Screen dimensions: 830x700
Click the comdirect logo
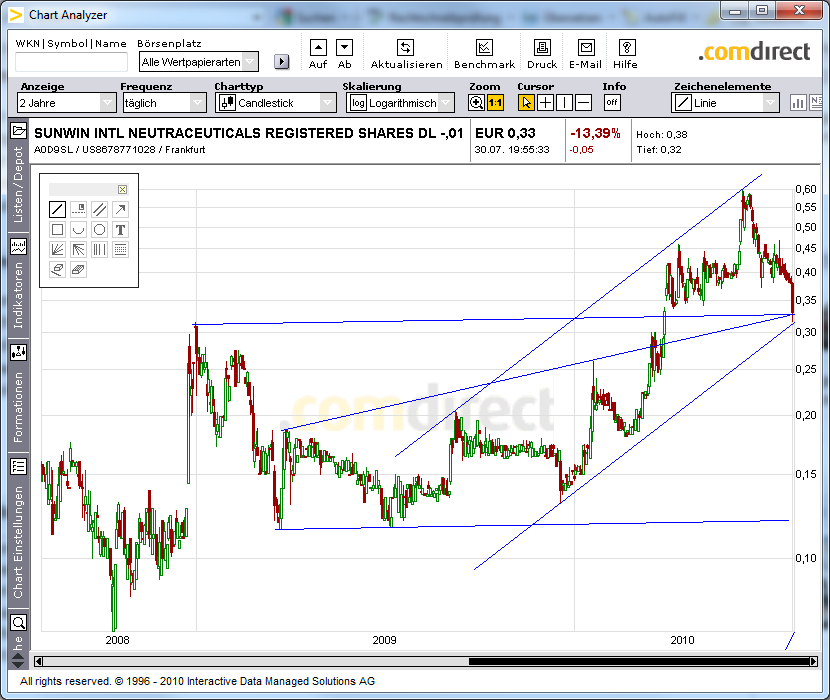754,52
